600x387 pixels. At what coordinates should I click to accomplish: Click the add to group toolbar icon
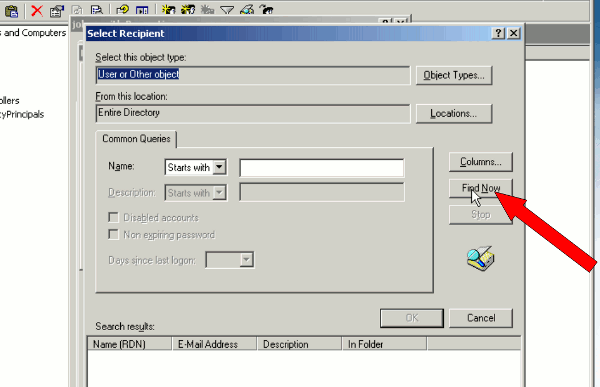point(266,9)
